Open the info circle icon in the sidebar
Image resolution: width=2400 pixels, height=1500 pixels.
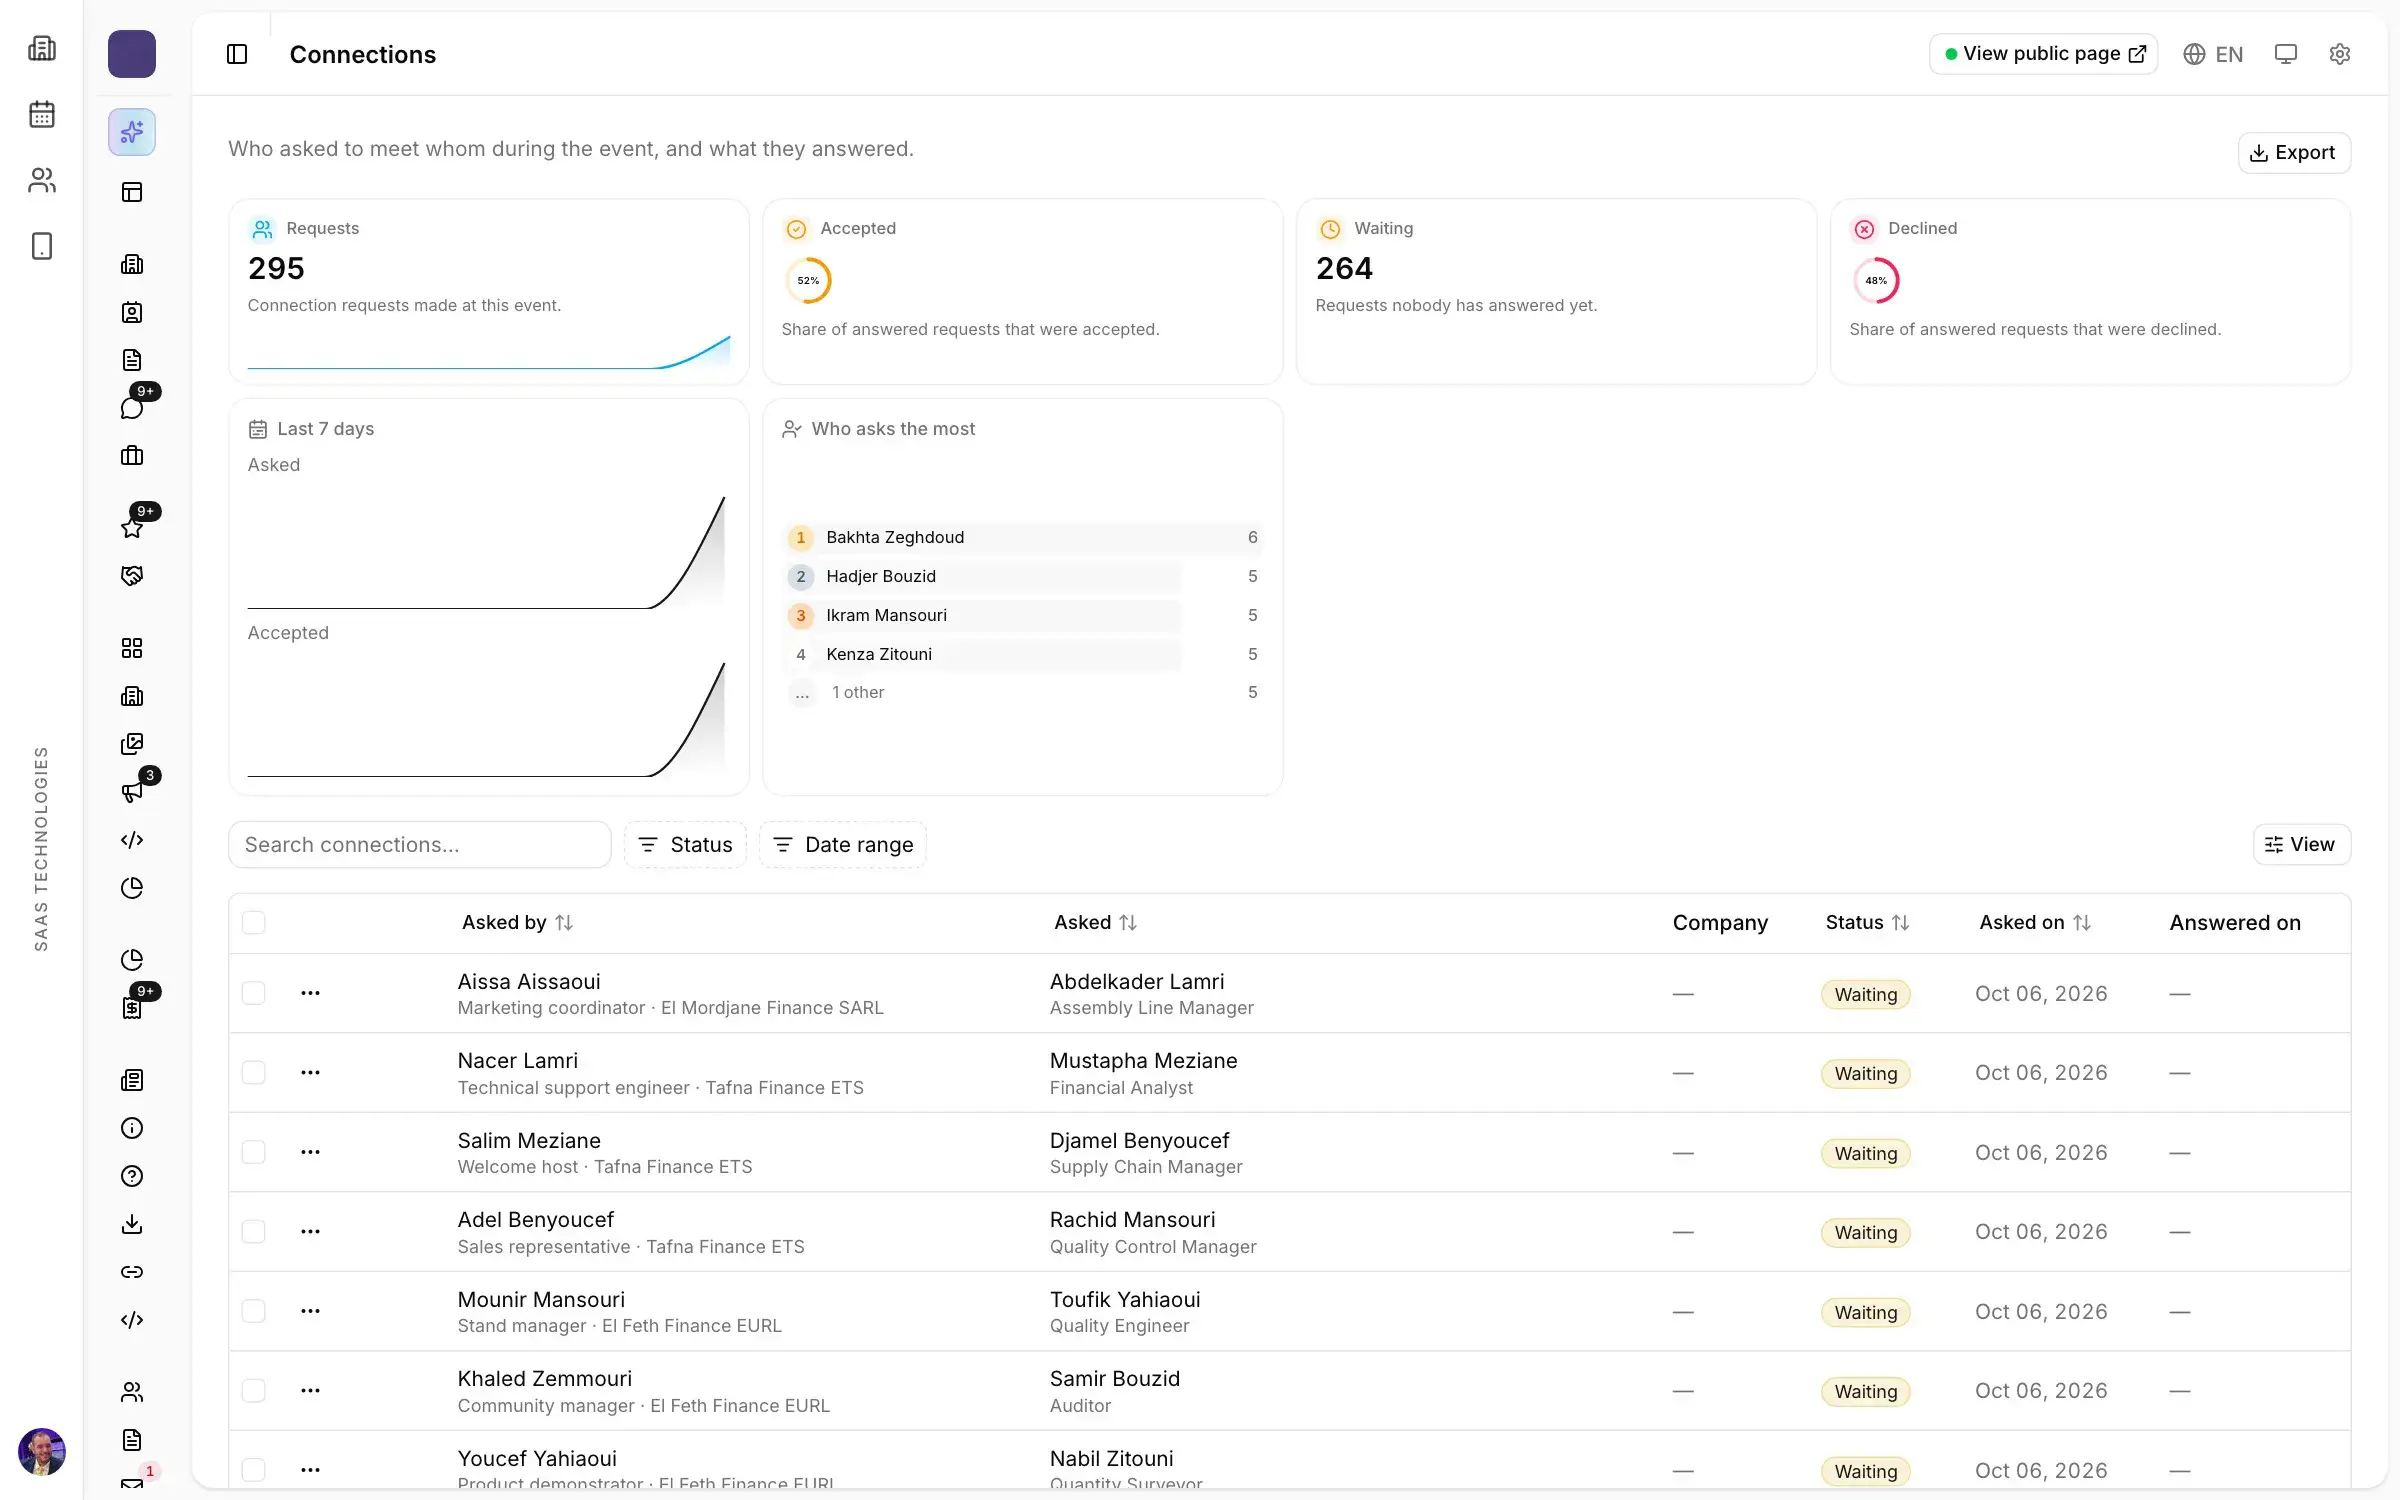tap(132, 1128)
